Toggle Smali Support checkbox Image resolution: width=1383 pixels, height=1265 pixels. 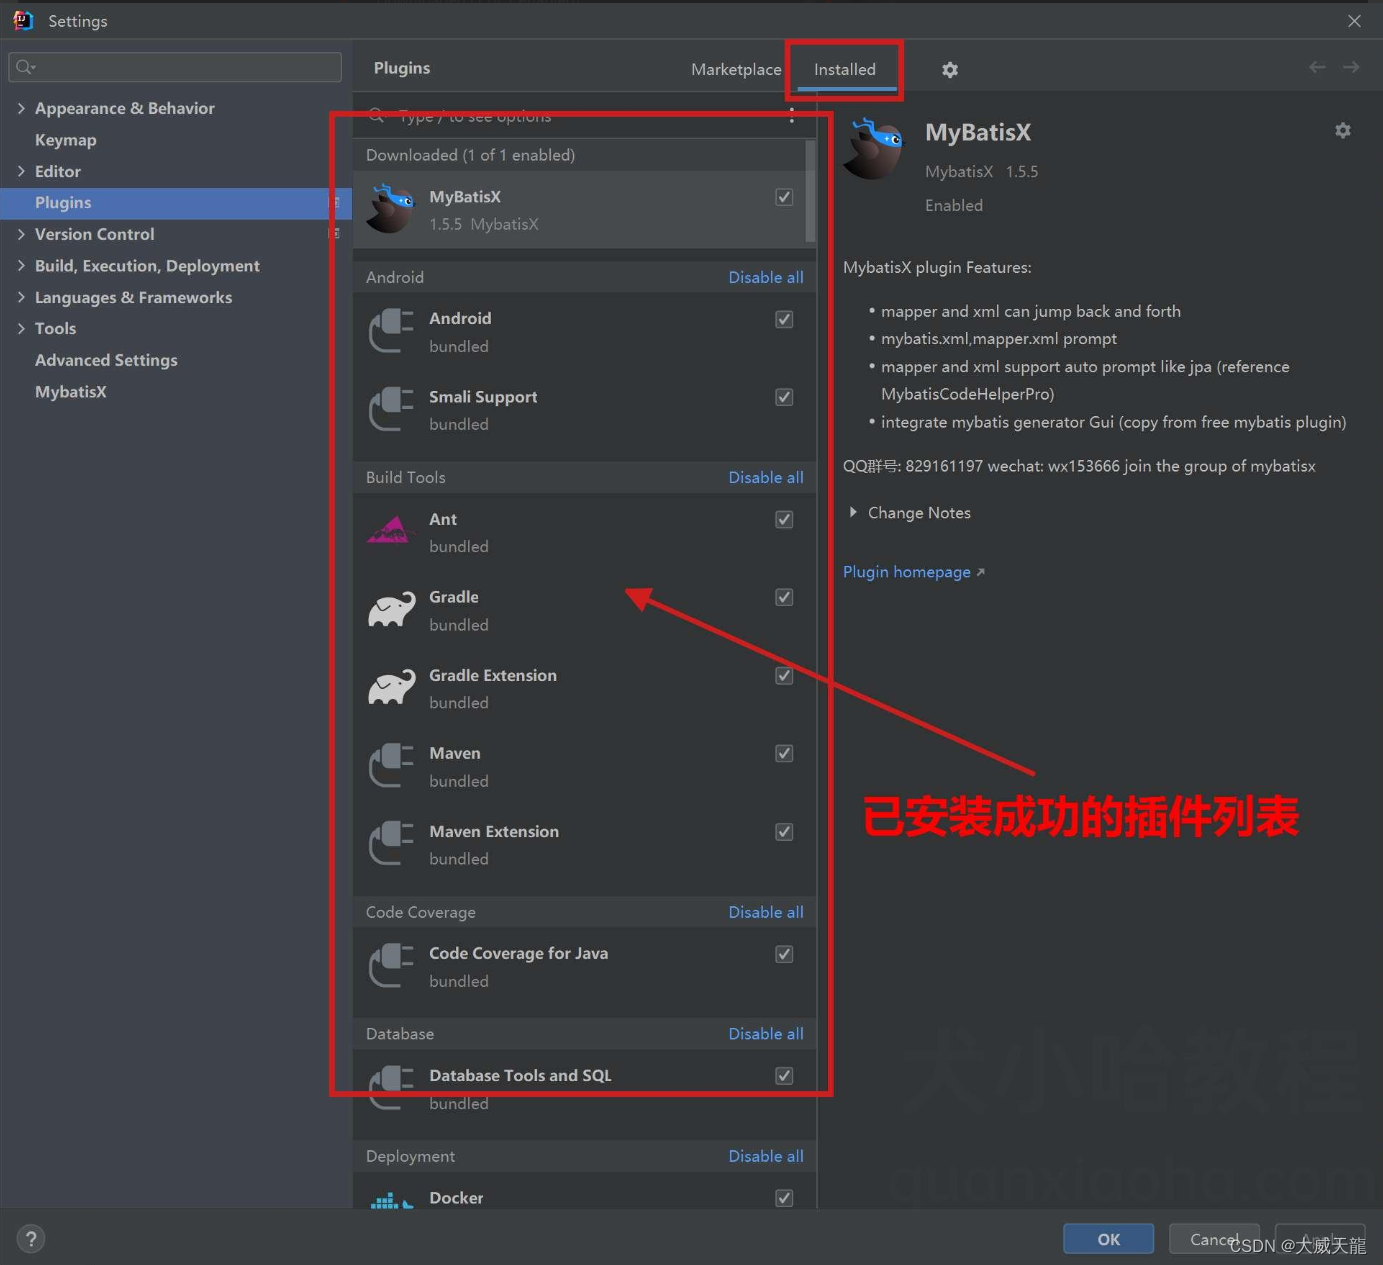click(x=784, y=397)
